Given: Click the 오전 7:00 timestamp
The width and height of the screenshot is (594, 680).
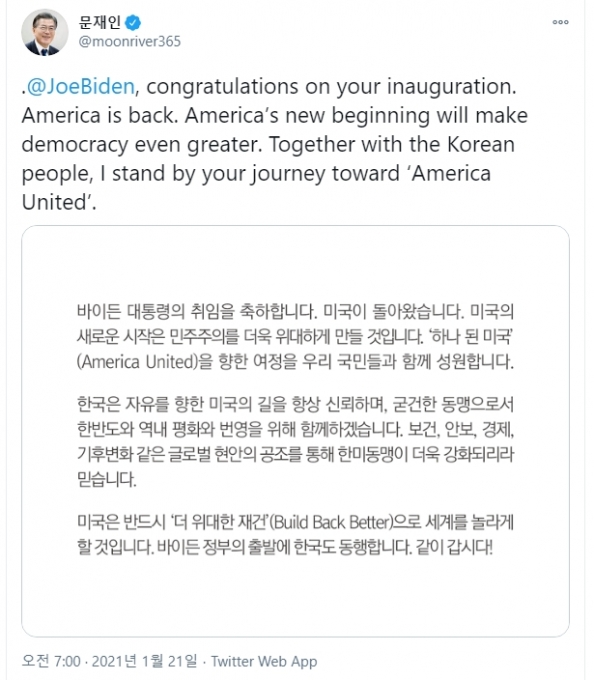Looking at the screenshot, I should [x=51, y=661].
